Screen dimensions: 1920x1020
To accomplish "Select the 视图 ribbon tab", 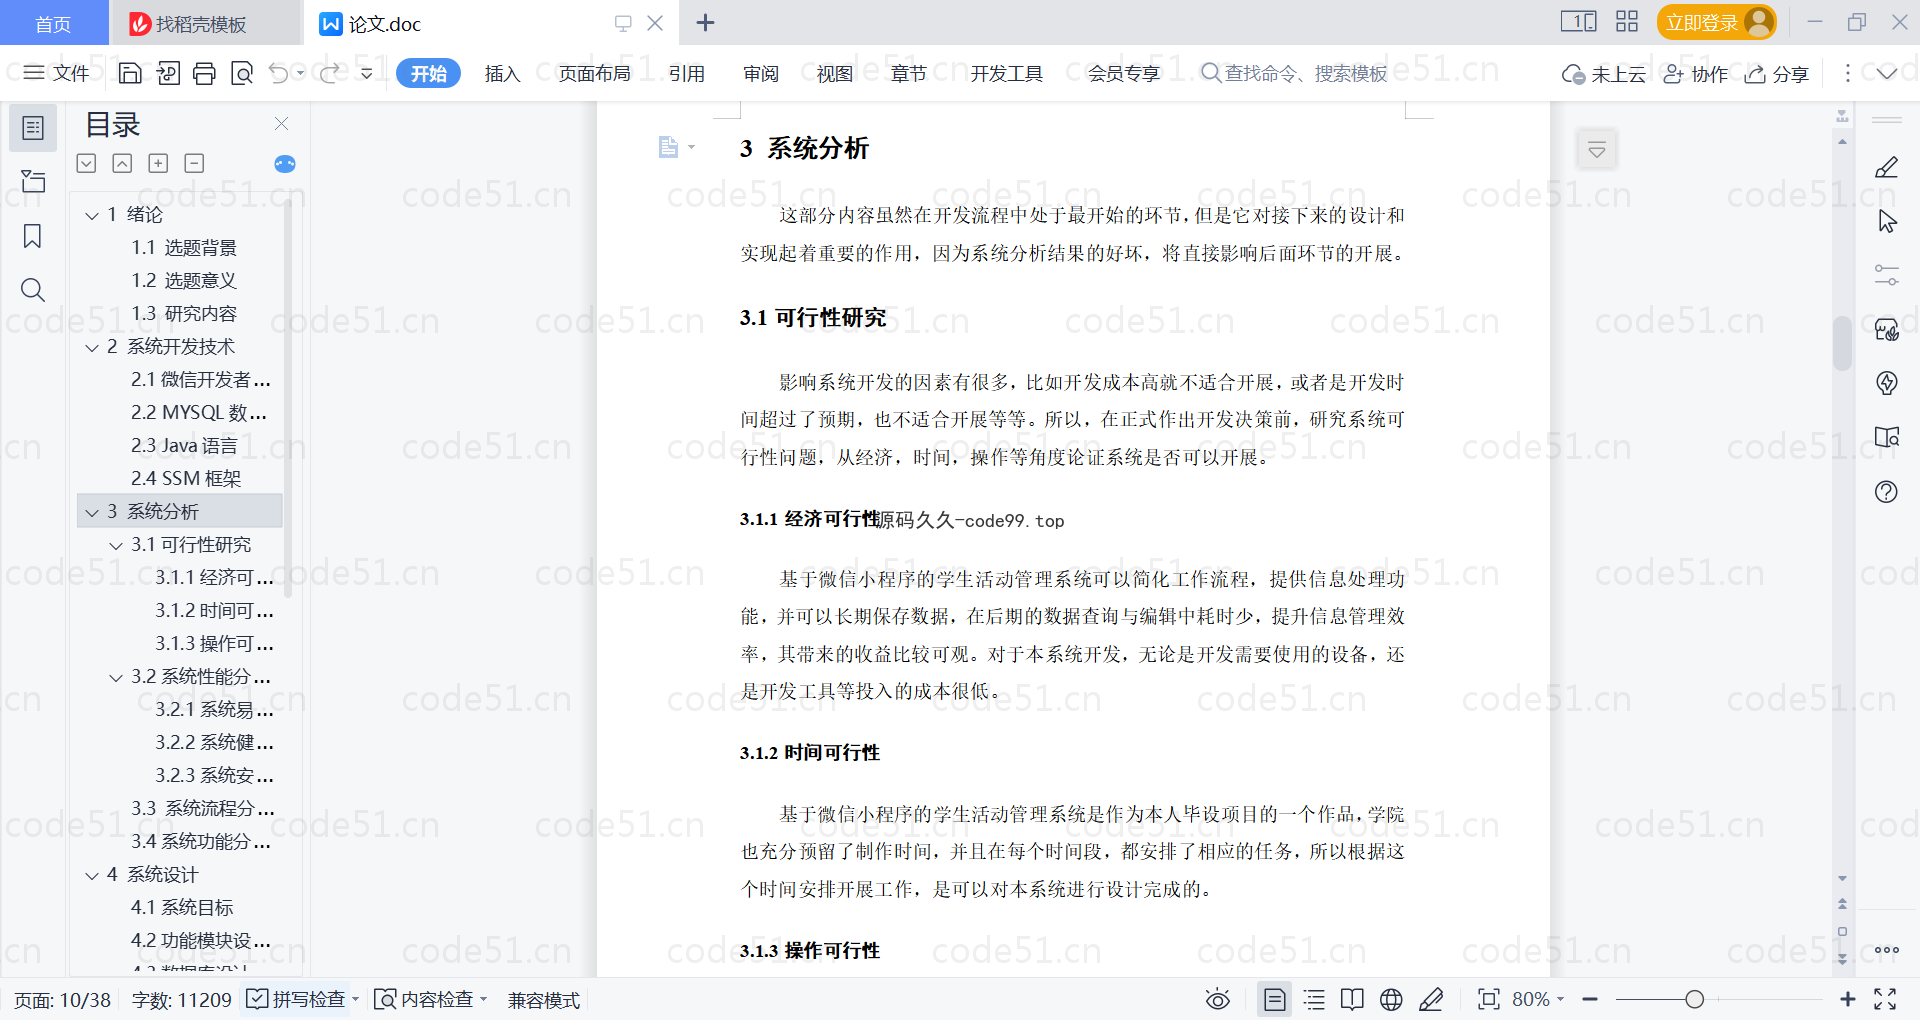I will 834,73.
